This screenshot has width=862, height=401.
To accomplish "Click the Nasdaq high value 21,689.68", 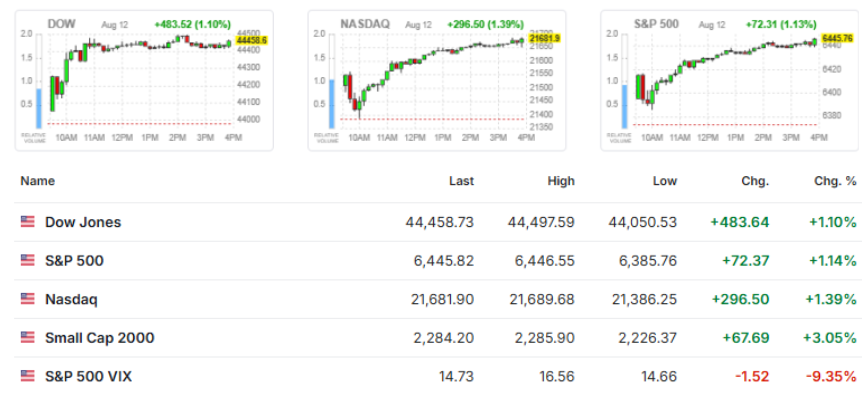I will (543, 299).
